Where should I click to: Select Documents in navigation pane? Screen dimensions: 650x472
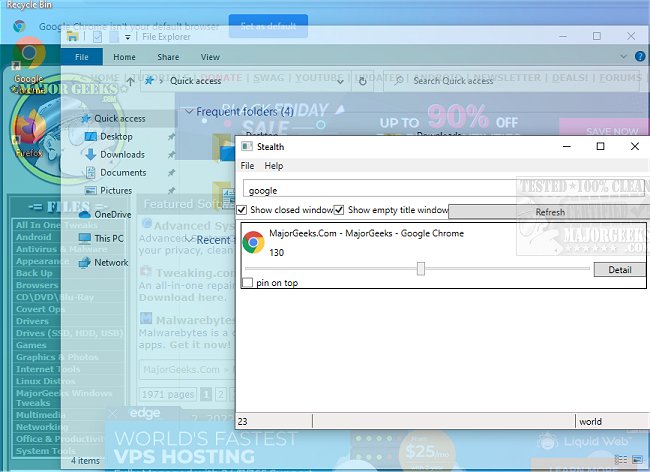pos(123,172)
